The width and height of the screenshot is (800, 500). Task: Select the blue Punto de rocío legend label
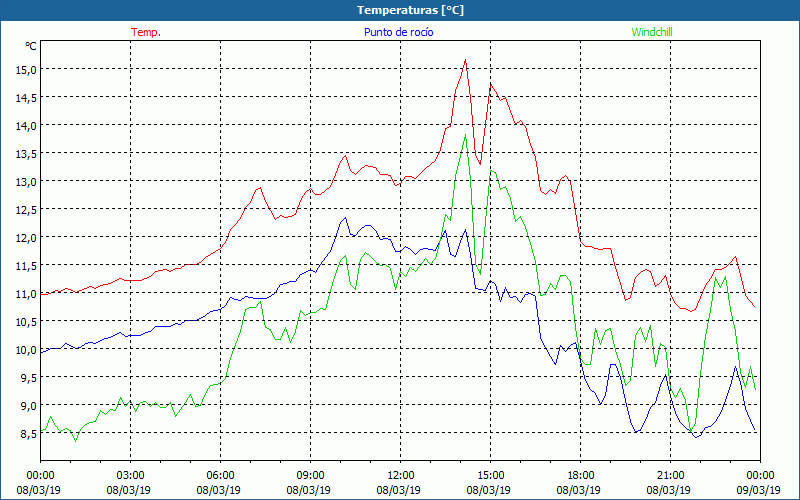click(398, 32)
